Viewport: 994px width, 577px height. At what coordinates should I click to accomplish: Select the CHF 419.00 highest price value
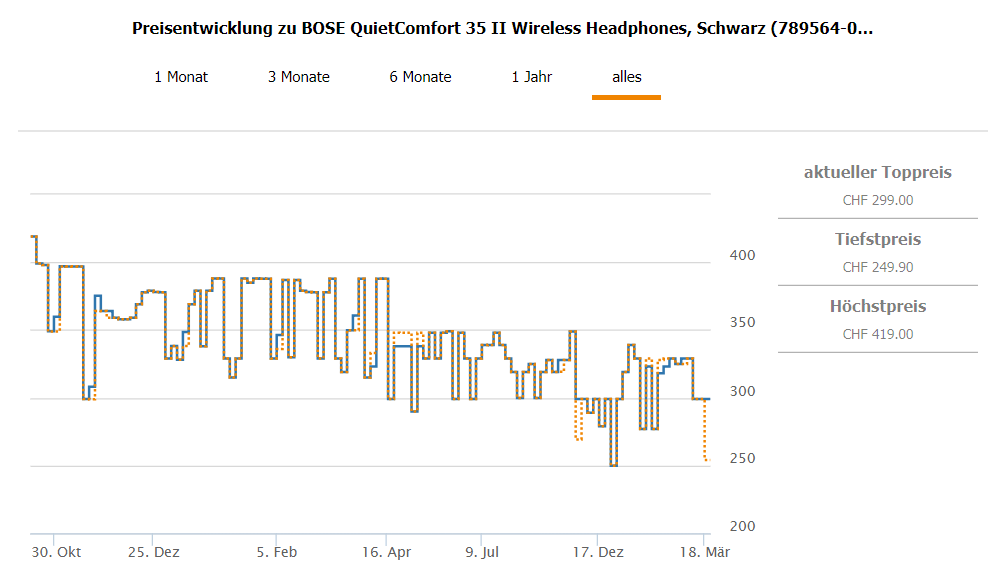[877, 335]
